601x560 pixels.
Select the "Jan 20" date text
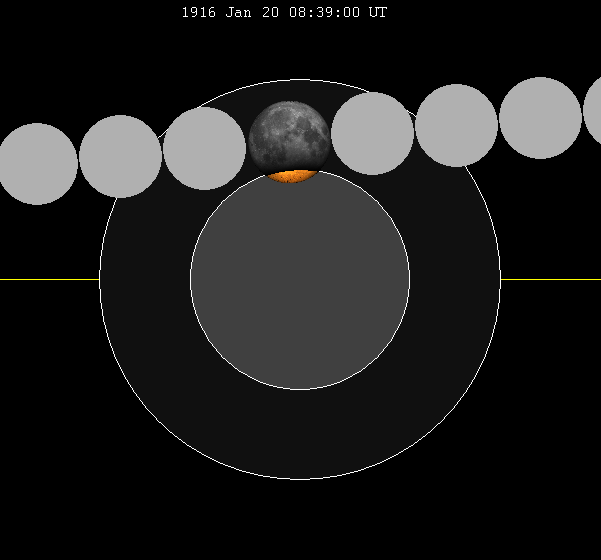(249, 13)
